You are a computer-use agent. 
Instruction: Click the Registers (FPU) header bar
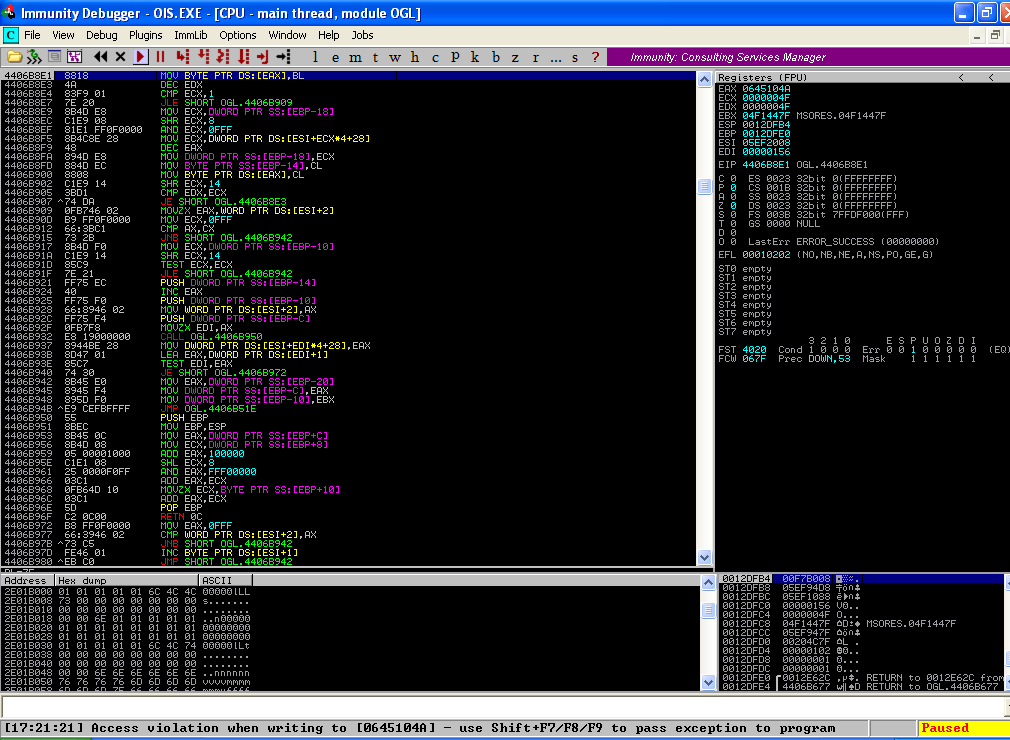pos(862,77)
